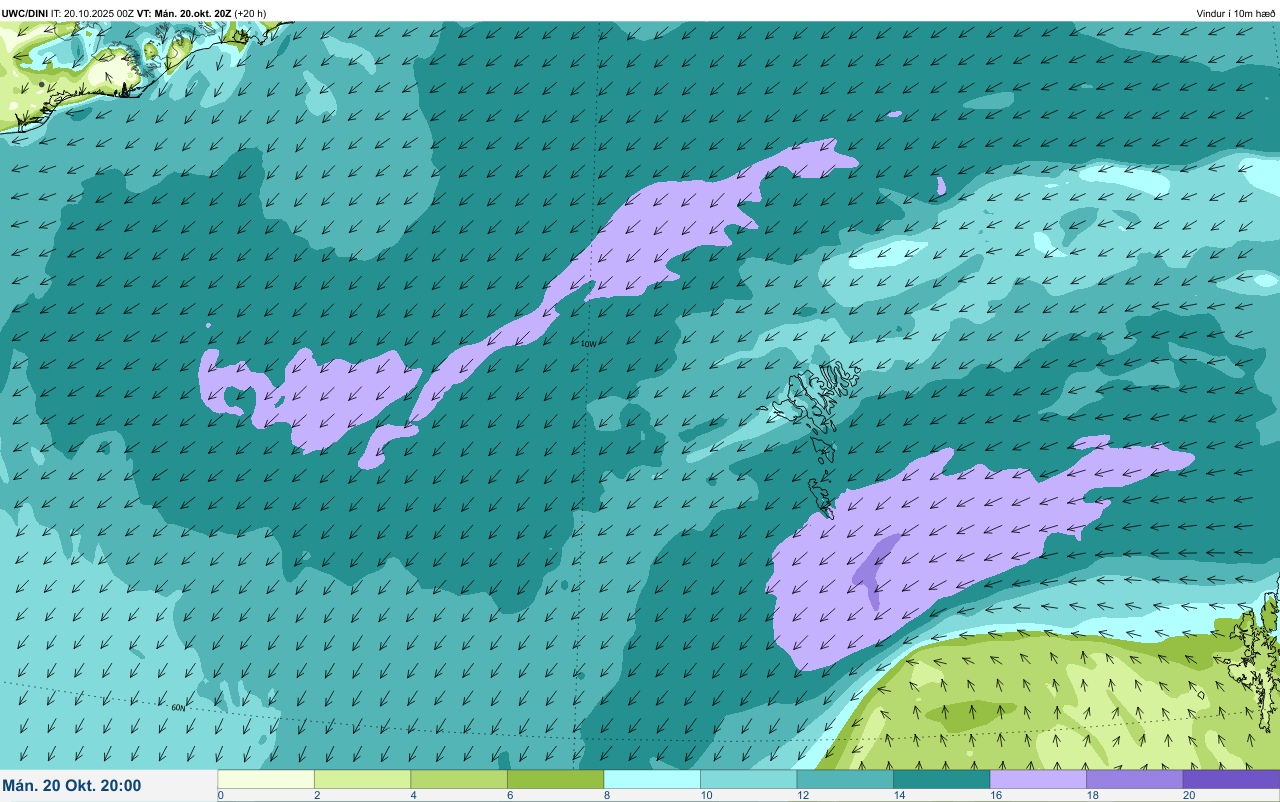Click the '(+20 h)' forecast offset text

pyautogui.click(x=250, y=13)
